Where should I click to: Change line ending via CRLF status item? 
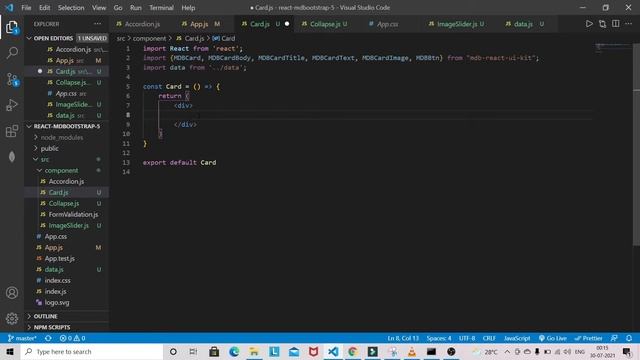pyautogui.click(x=489, y=338)
